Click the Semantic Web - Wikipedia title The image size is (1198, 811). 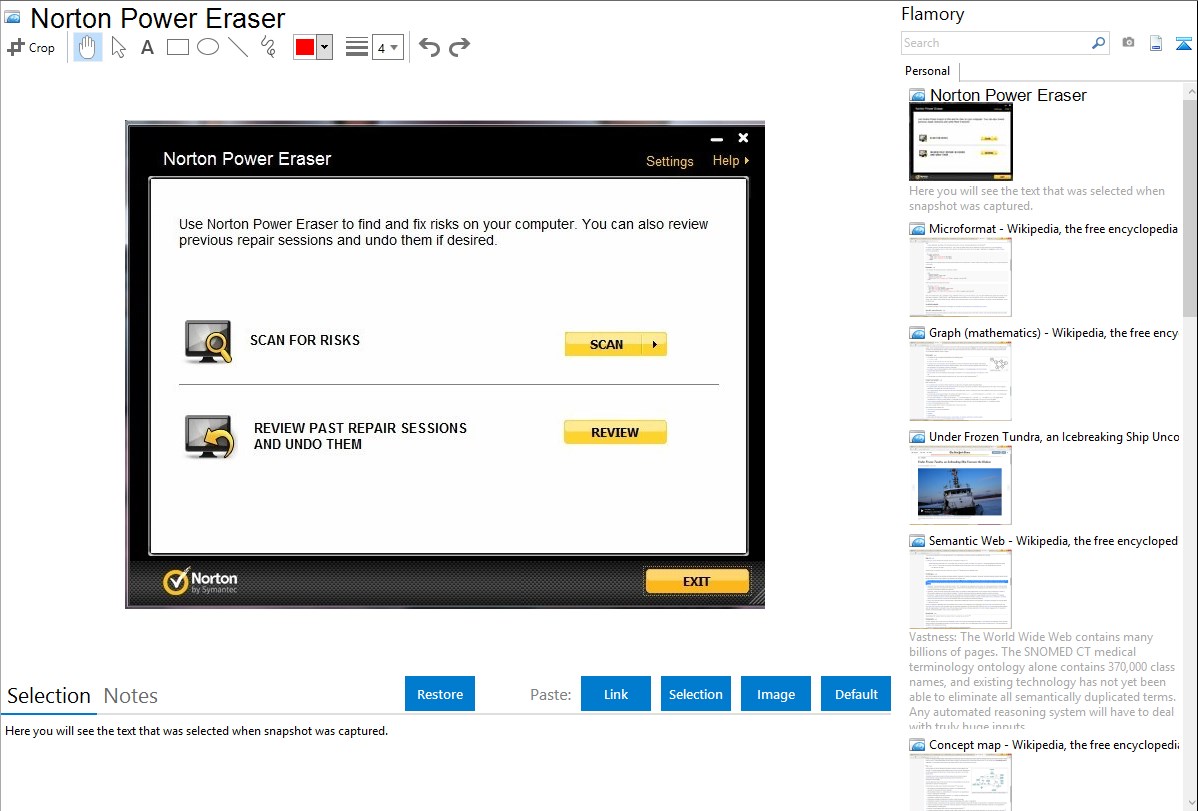tap(1054, 540)
